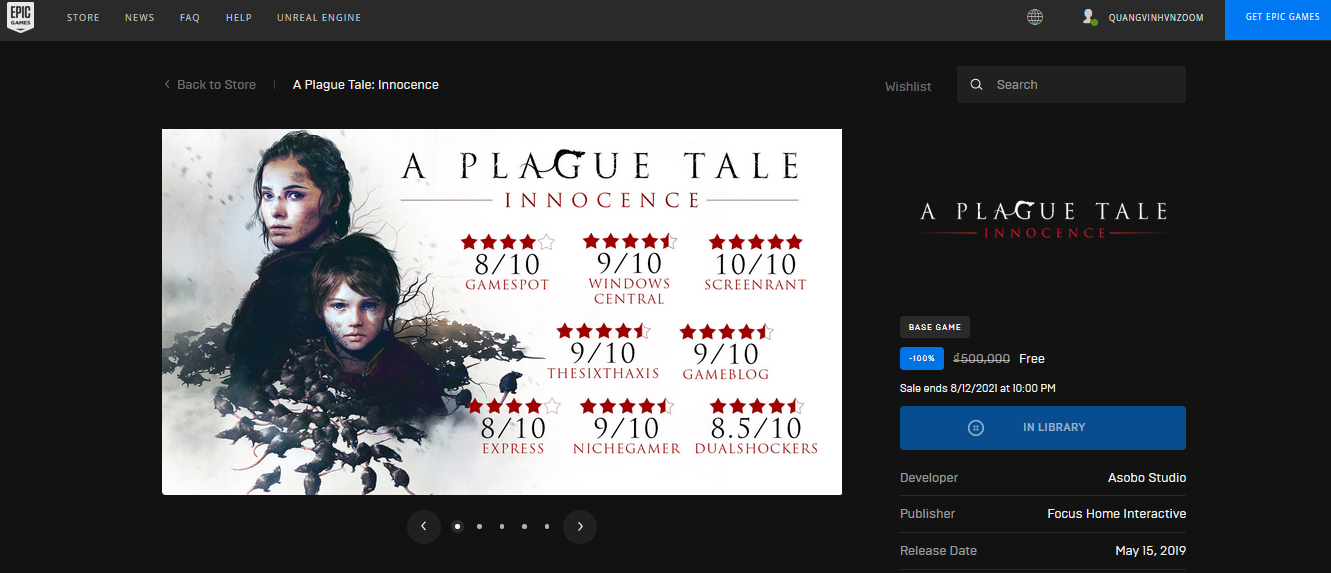This screenshot has height=573, width=1331.
Task: Select first carousel dot
Action: click(457, 526)
